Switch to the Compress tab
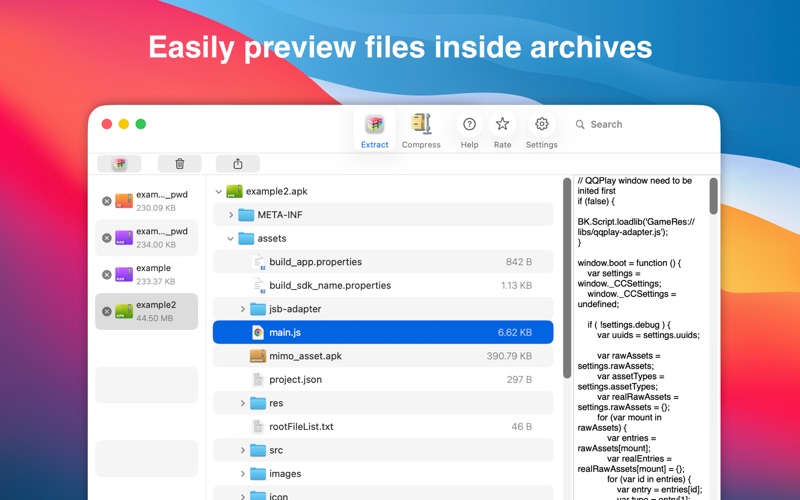 click(421, 131)
